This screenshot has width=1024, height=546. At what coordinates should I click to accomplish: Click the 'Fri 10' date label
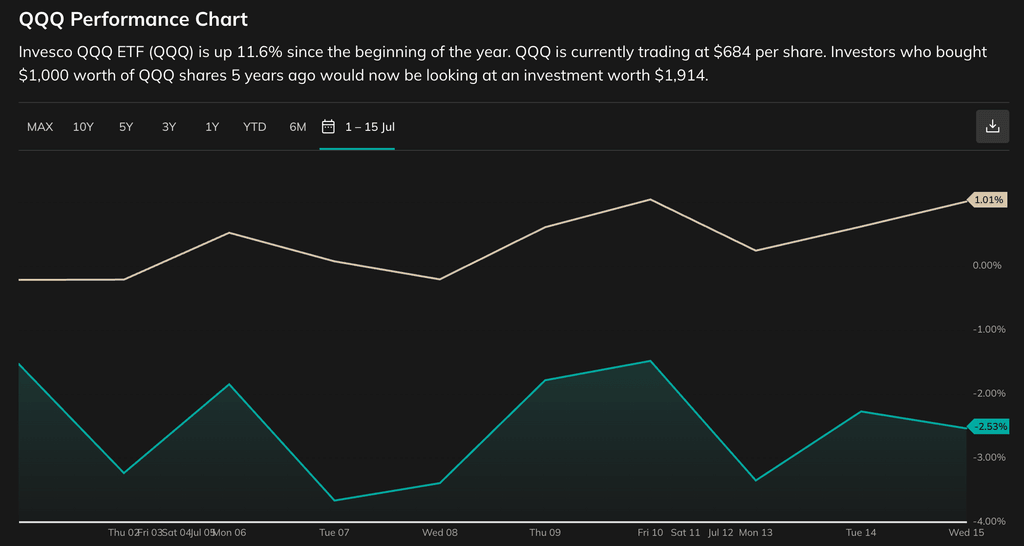pyautogui.click(x=650, y=532)
